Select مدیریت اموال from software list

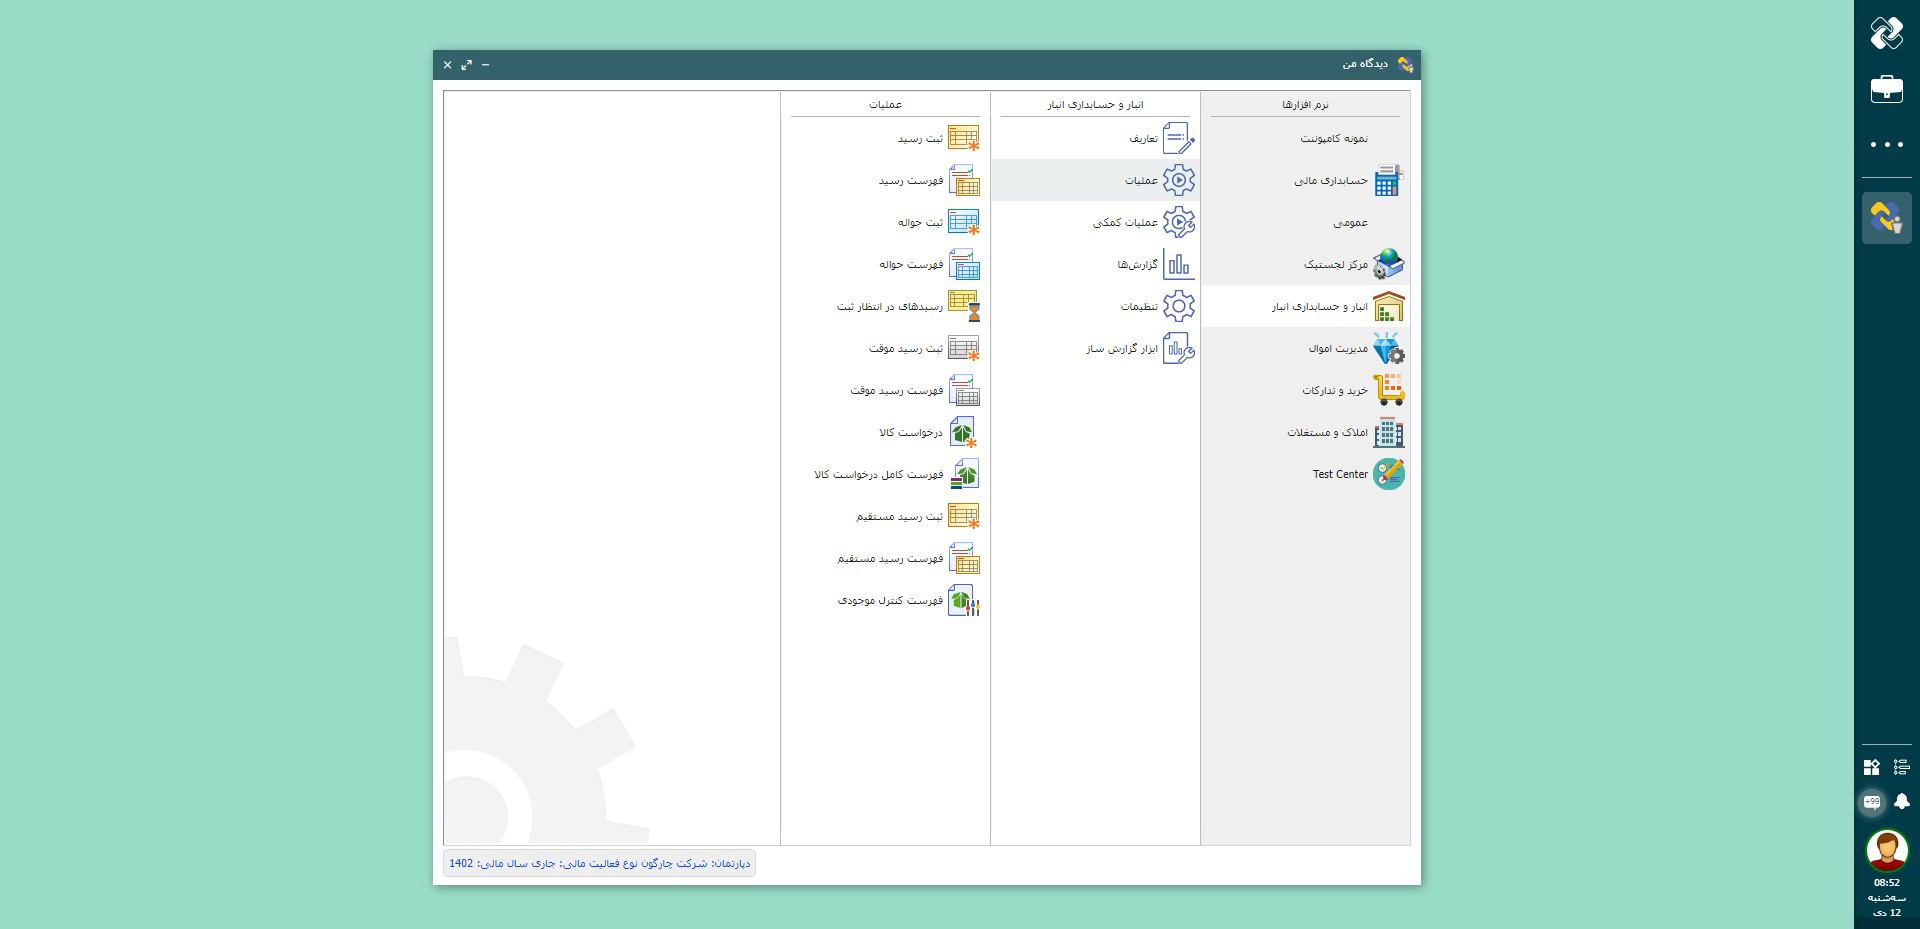pyautogui.click(x=1338, y=349)
